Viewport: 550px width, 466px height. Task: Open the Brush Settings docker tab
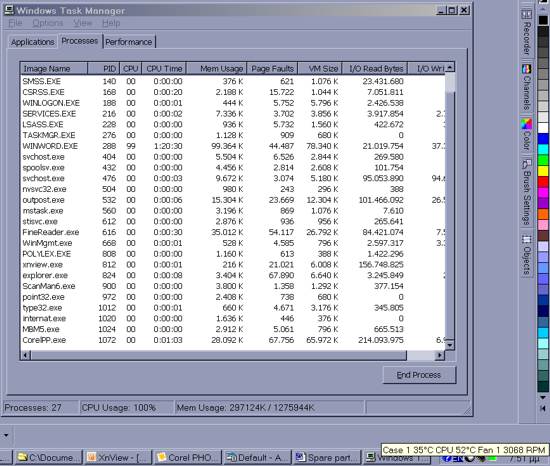[526, 192]
